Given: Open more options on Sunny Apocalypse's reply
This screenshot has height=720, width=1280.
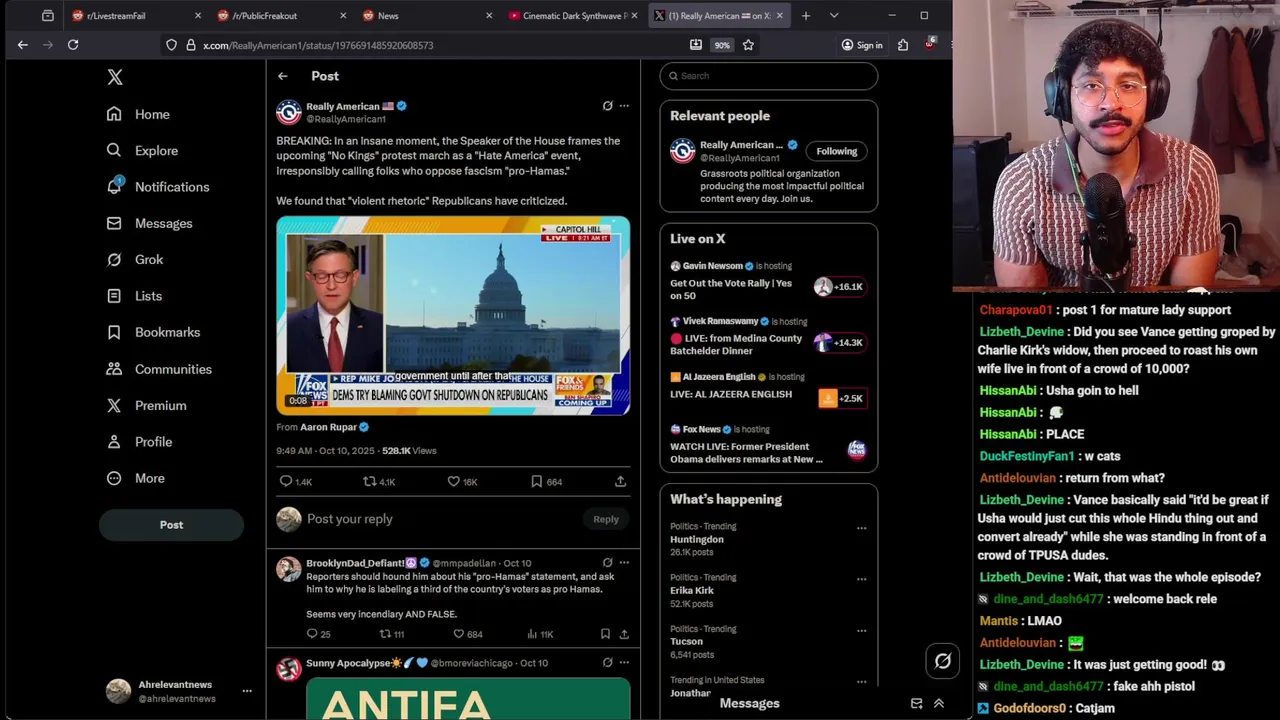Looking at the screenshot, I should [x=624, y=663].
